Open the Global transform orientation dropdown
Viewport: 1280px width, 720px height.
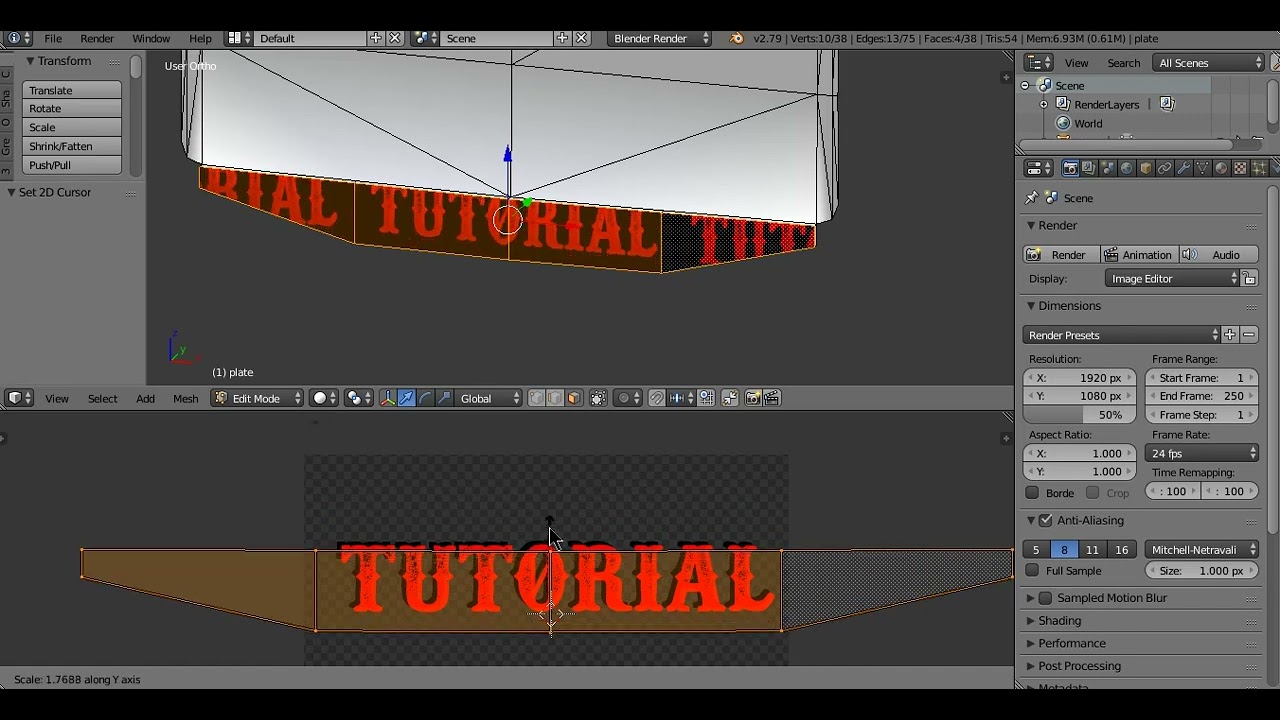pos(489,398)
